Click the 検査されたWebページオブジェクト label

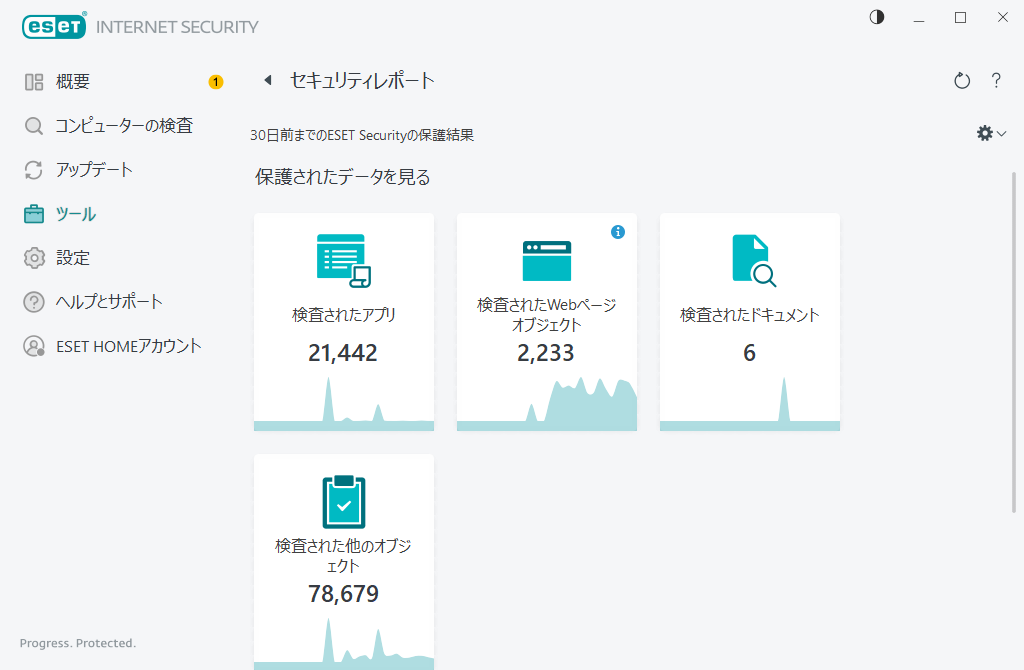(x=547, y=315)
